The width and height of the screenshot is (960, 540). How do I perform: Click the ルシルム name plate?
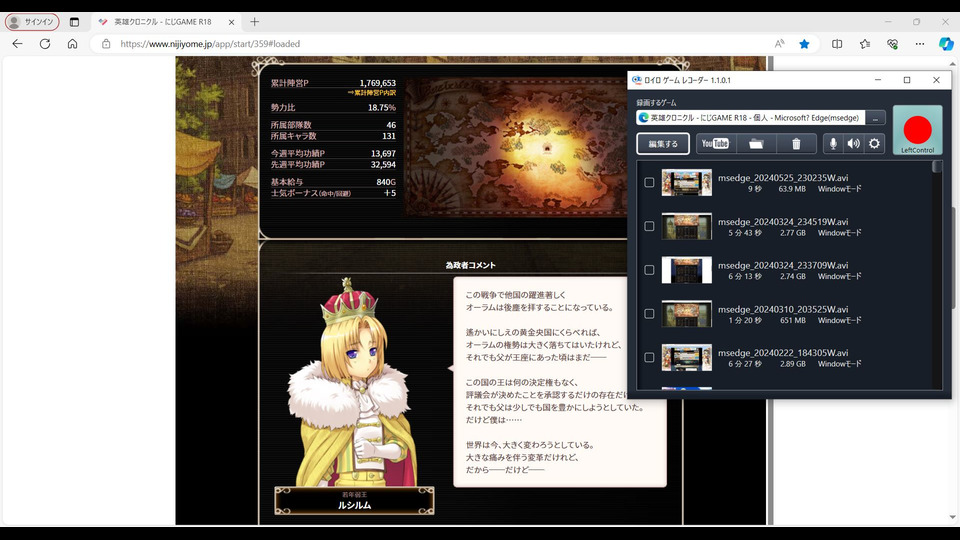354,501
